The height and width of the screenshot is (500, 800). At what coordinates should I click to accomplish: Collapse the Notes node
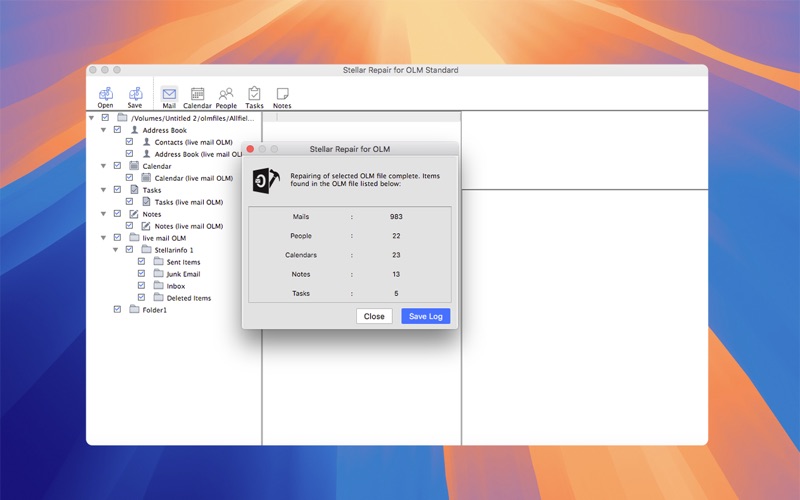[x=104, y=214]
